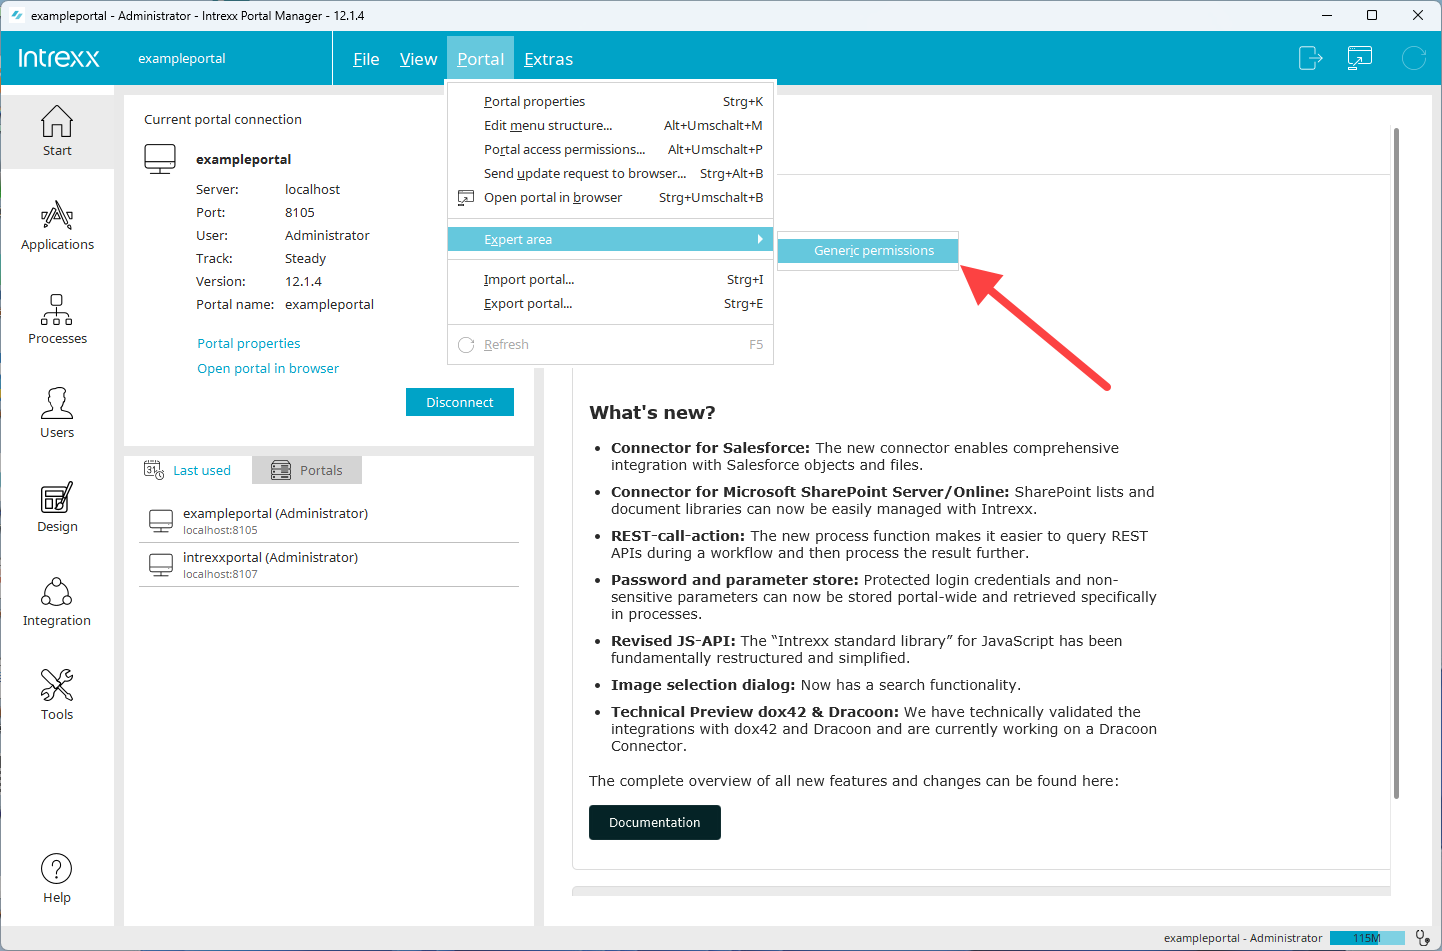Open the Design module

pos(57,508)
